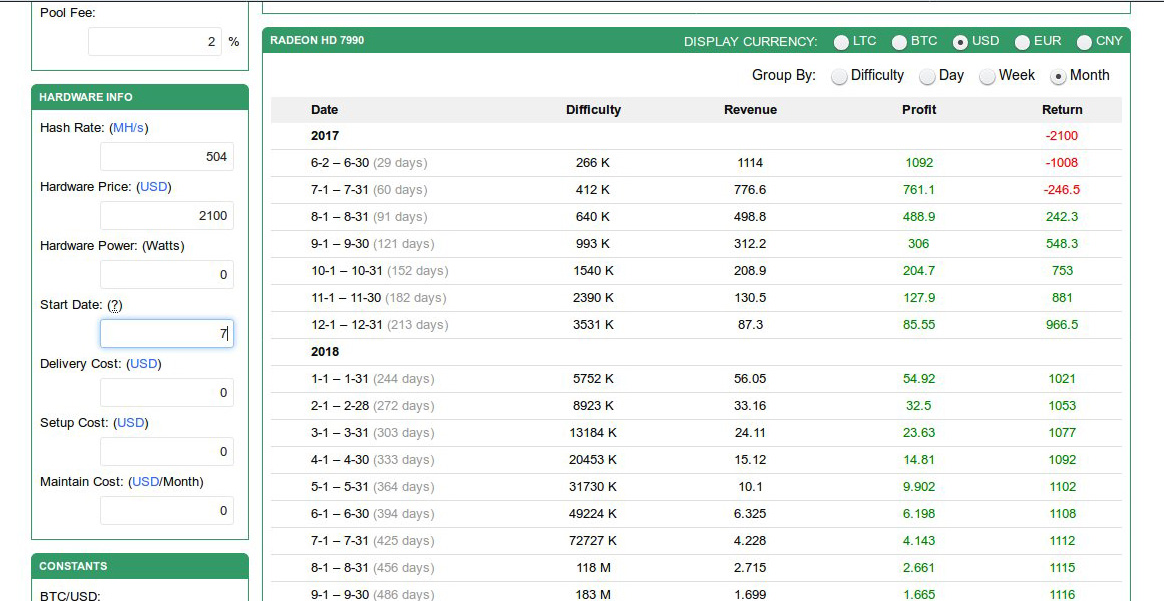The height and width of the screenshot is (601, 1164).
Task: Select the 12-1 – 12-31 date row
Action: tap(696, 325)
